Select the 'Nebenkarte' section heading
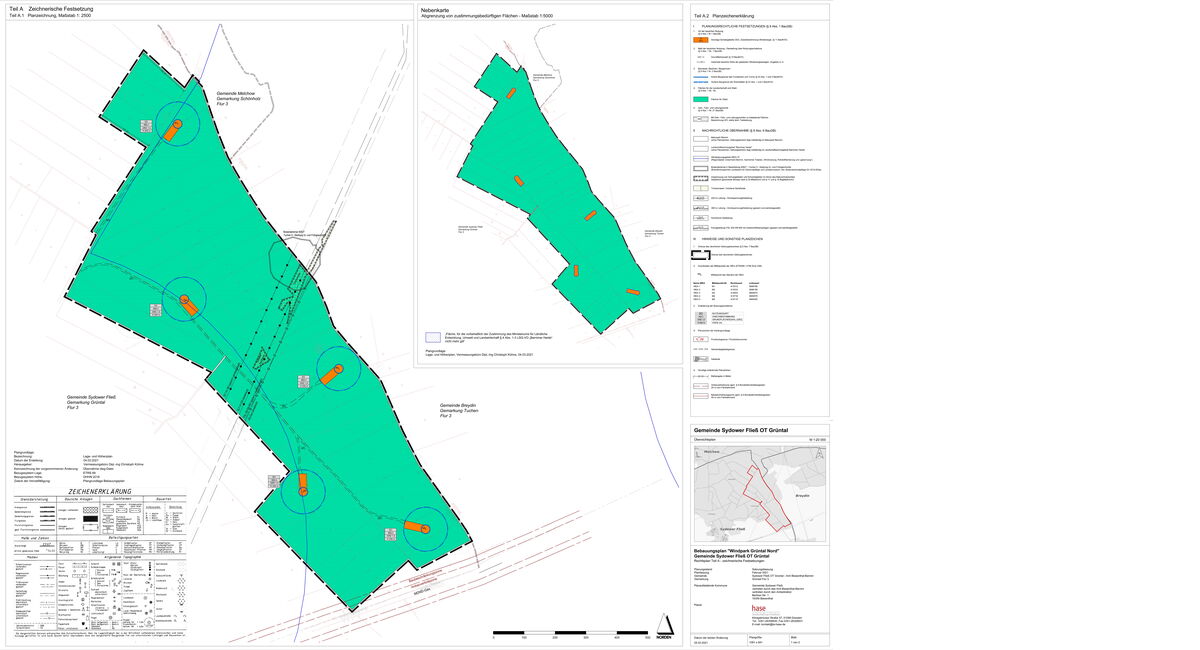This screenshot has width=1200, height=650. tap(436, 8)
